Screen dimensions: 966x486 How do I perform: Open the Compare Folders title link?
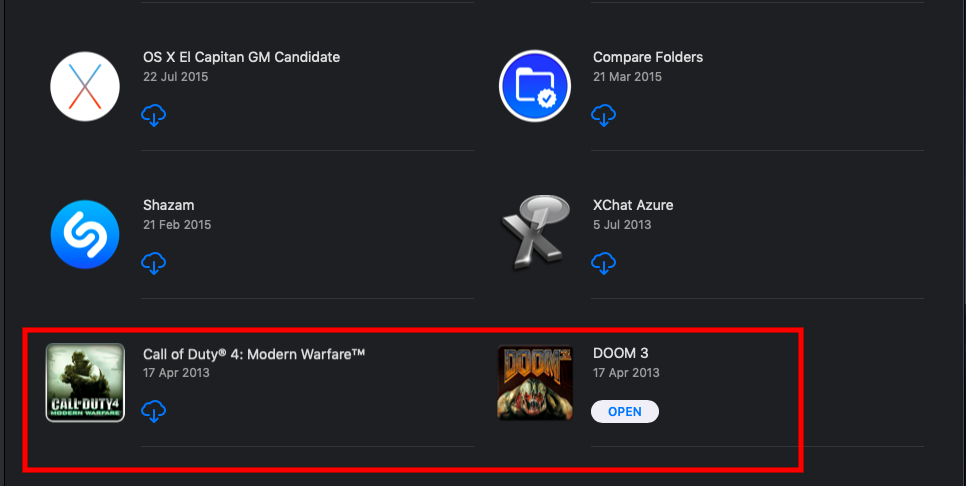647,57
